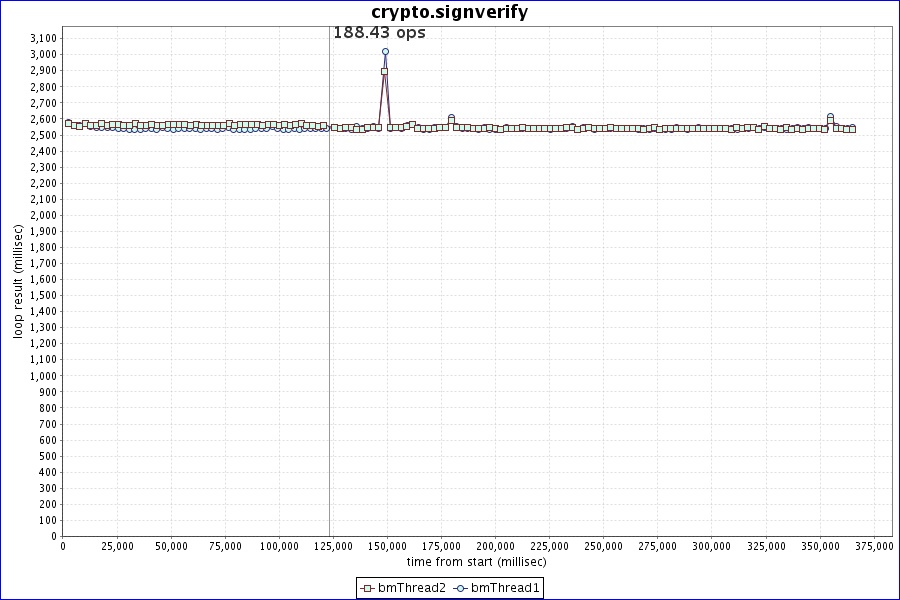Click the 3,100 tick on the y-axis
Viewport: 900px width, 600px height.
click(44, 38)
